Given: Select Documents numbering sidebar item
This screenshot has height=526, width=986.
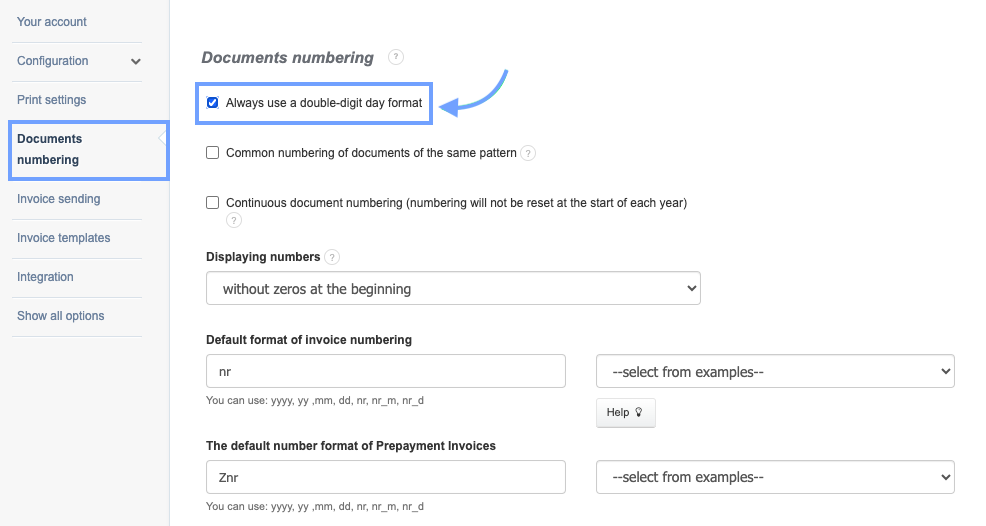Looking at the screenshot, I should (x=50, y=149).
